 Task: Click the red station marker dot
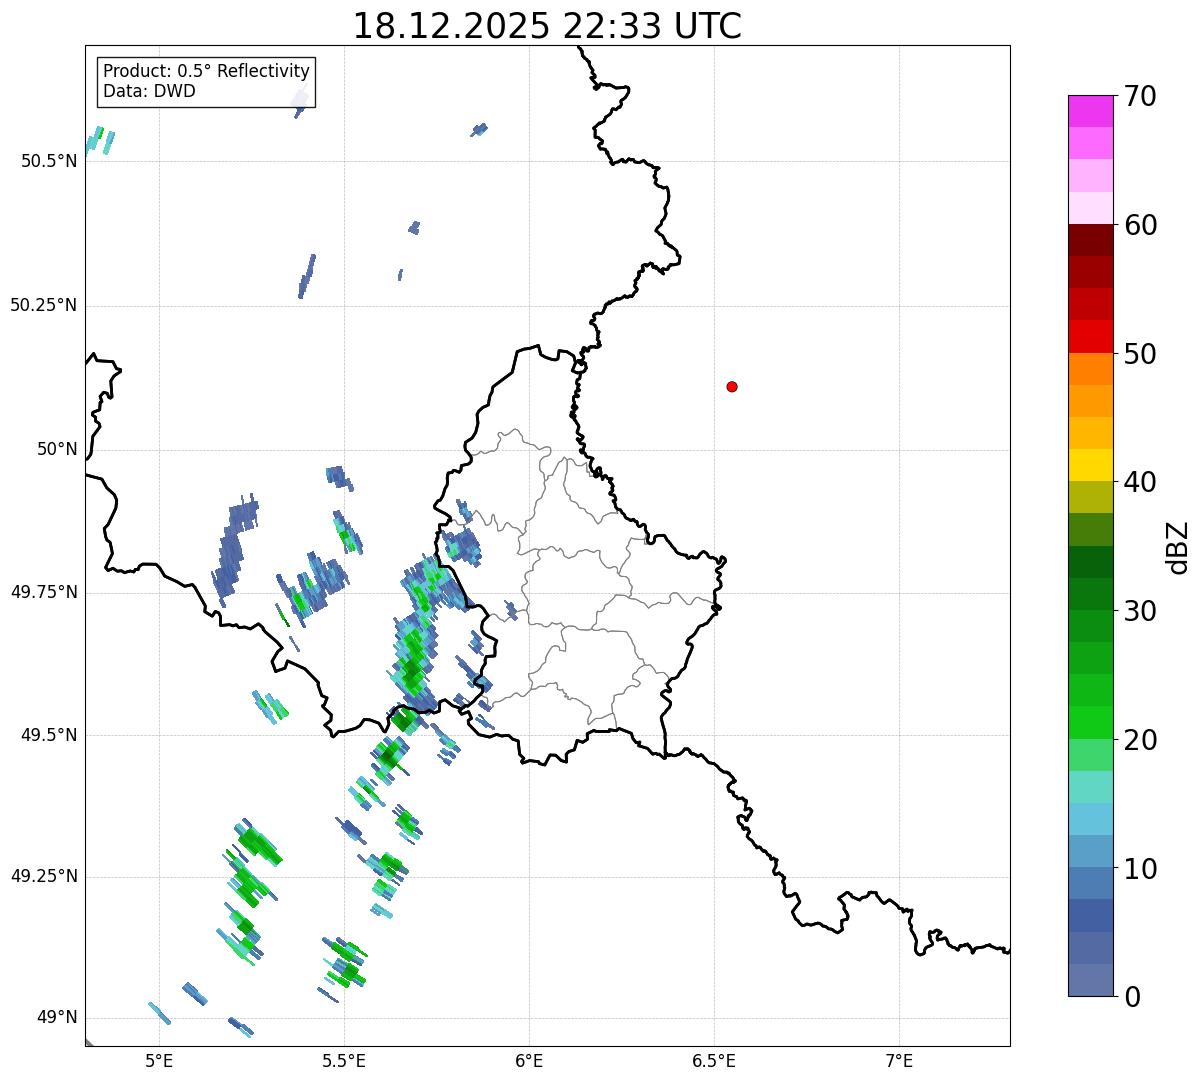[732, 386]
